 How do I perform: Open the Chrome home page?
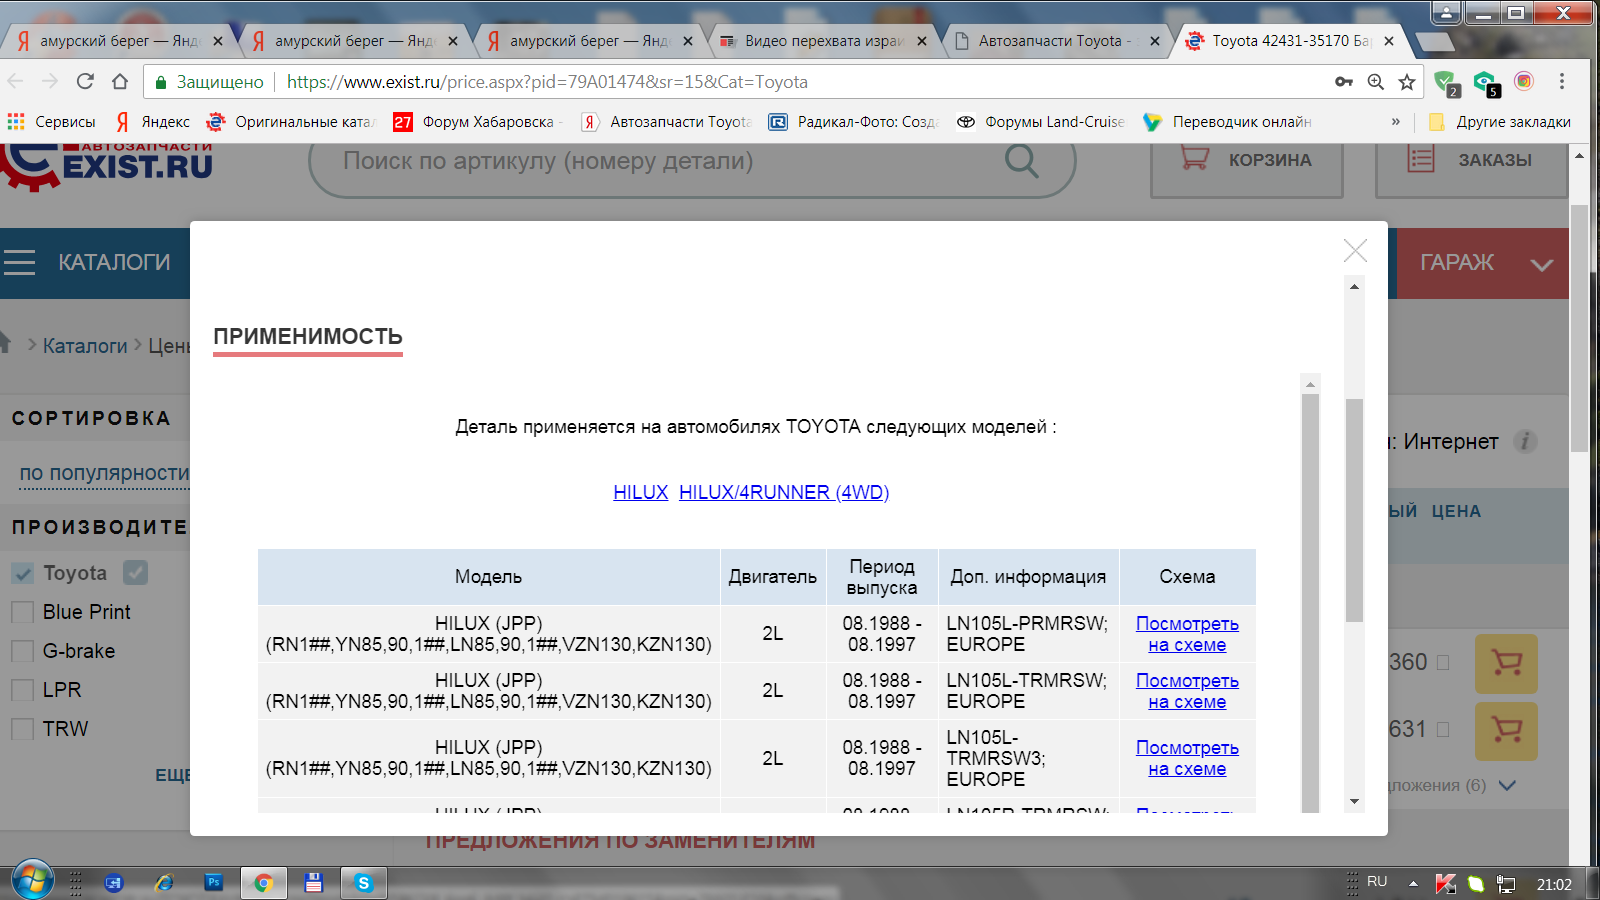click(120, 82)
